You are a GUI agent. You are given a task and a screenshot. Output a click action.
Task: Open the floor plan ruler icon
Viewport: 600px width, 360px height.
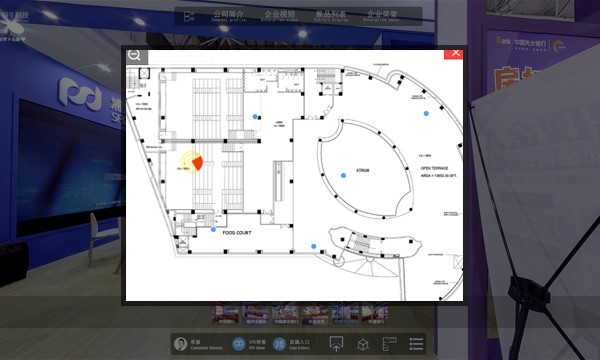tap(390, 344)
